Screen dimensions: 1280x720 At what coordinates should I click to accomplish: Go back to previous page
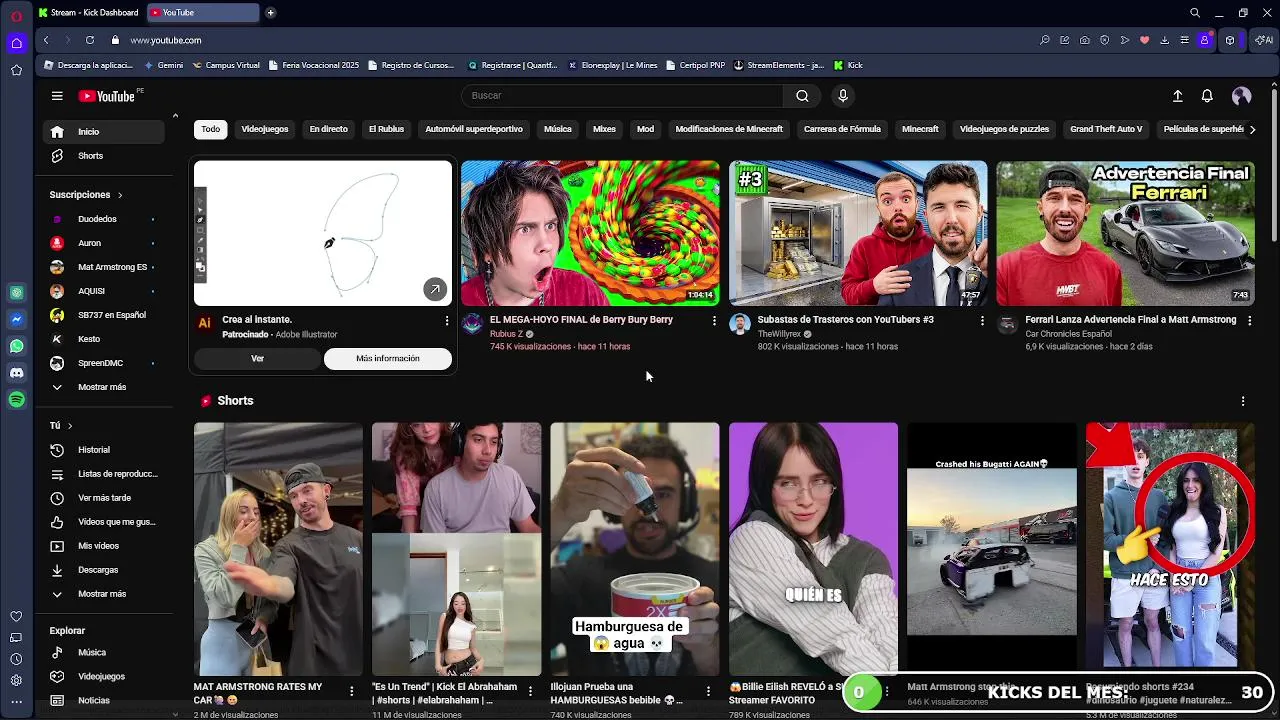46,40
